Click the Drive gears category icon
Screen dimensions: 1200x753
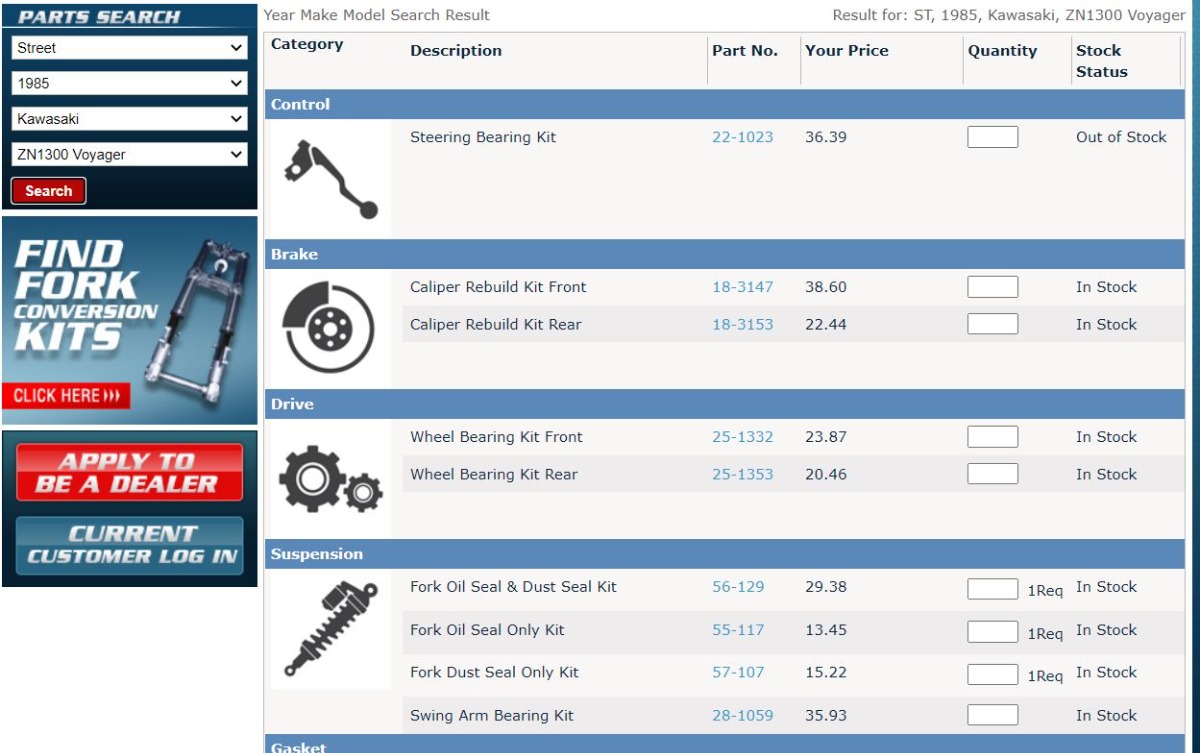(x=330, y=478)
